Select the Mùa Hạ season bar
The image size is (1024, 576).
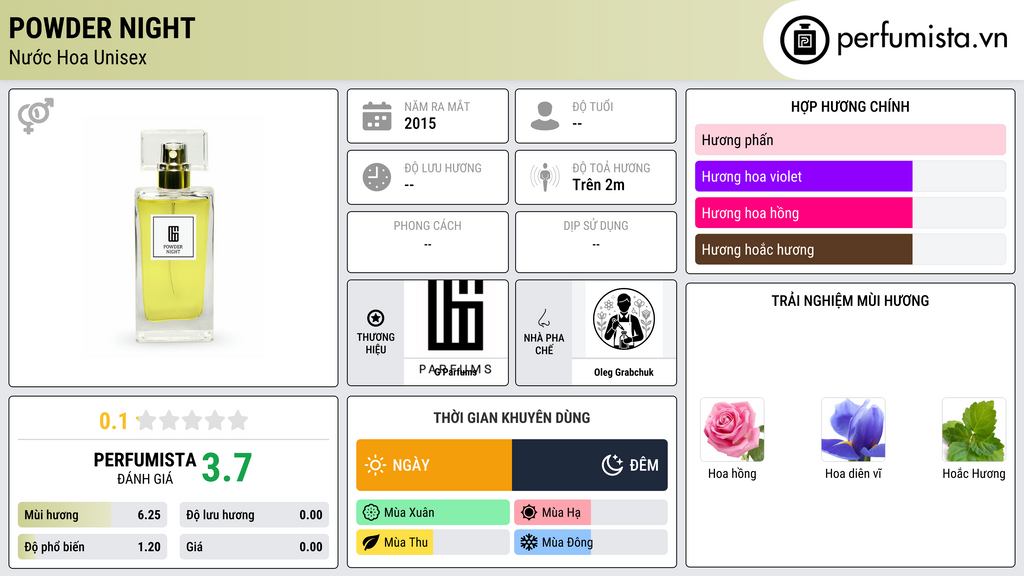(591, 513)
